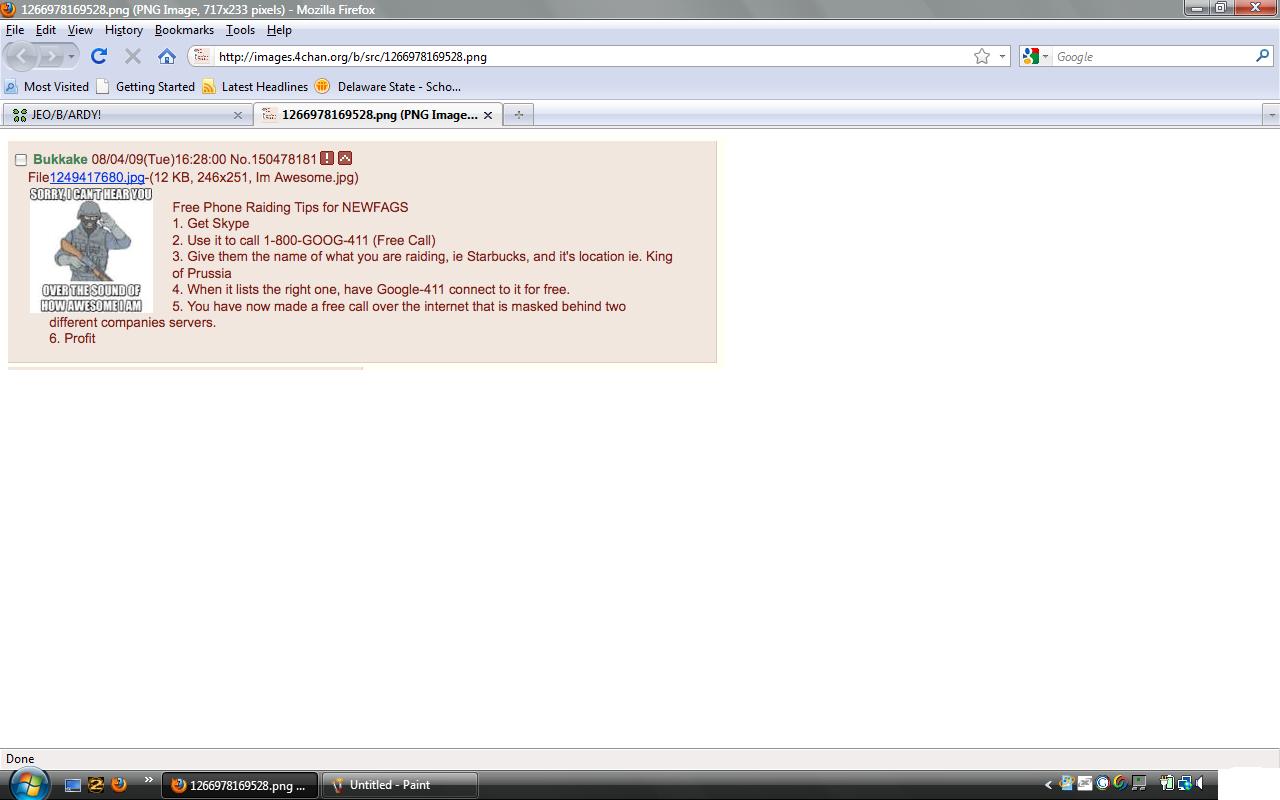The height and width of the screenshot is (800, 1280).
Task: Open the Help menu
Action: tap(279, 30)
